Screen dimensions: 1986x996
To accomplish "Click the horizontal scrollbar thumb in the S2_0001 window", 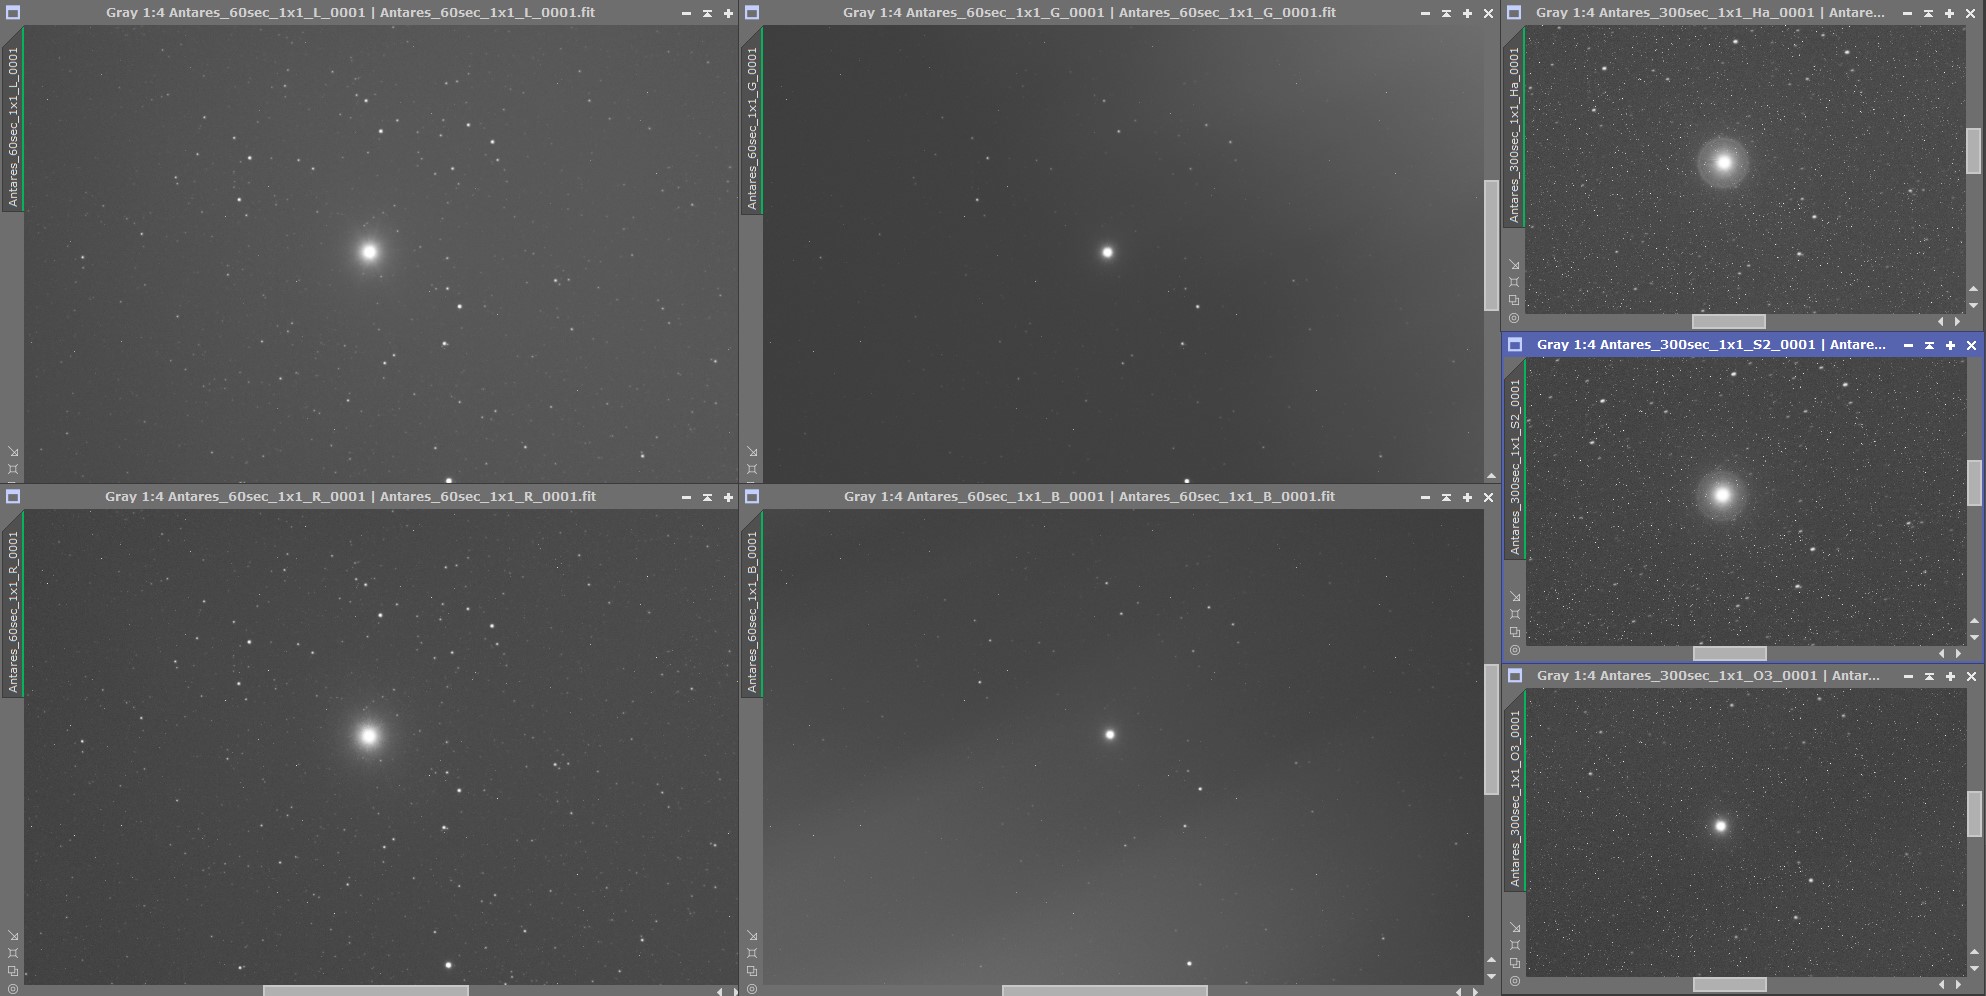I will click(1729, 653).
